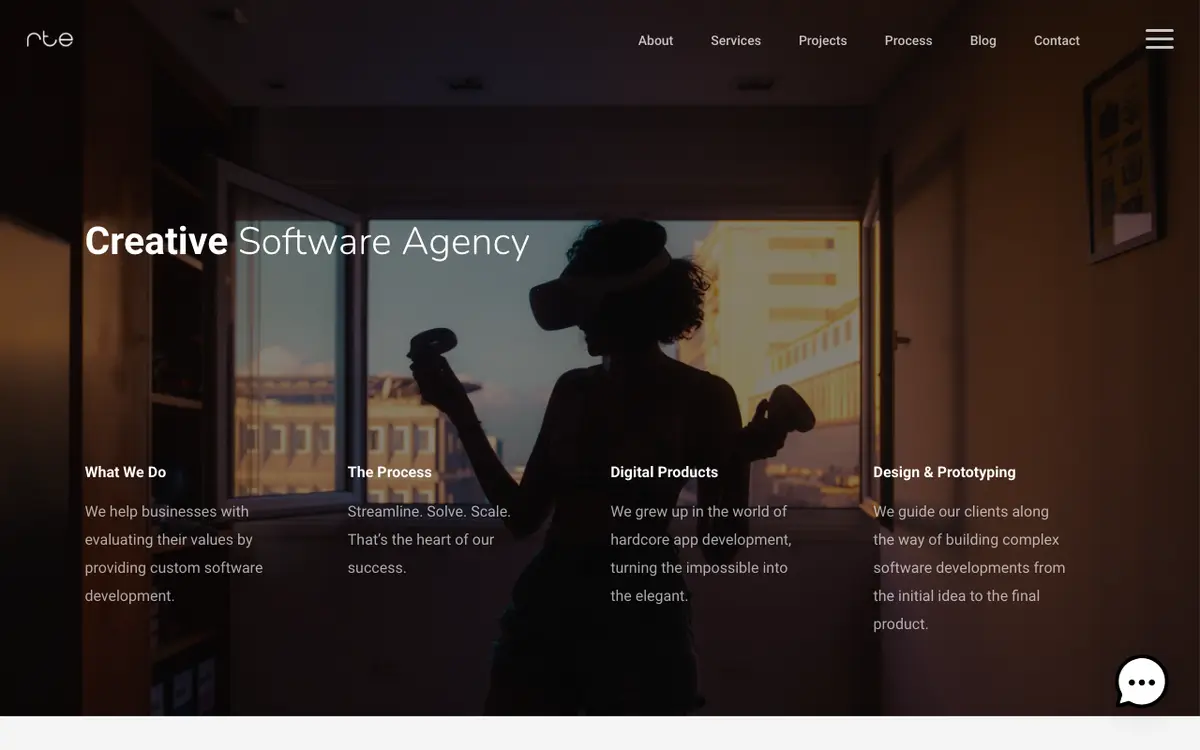Visit the Blog link
Screen dimensions: 1200x750
pyautogui.click(x=983, y=41)
